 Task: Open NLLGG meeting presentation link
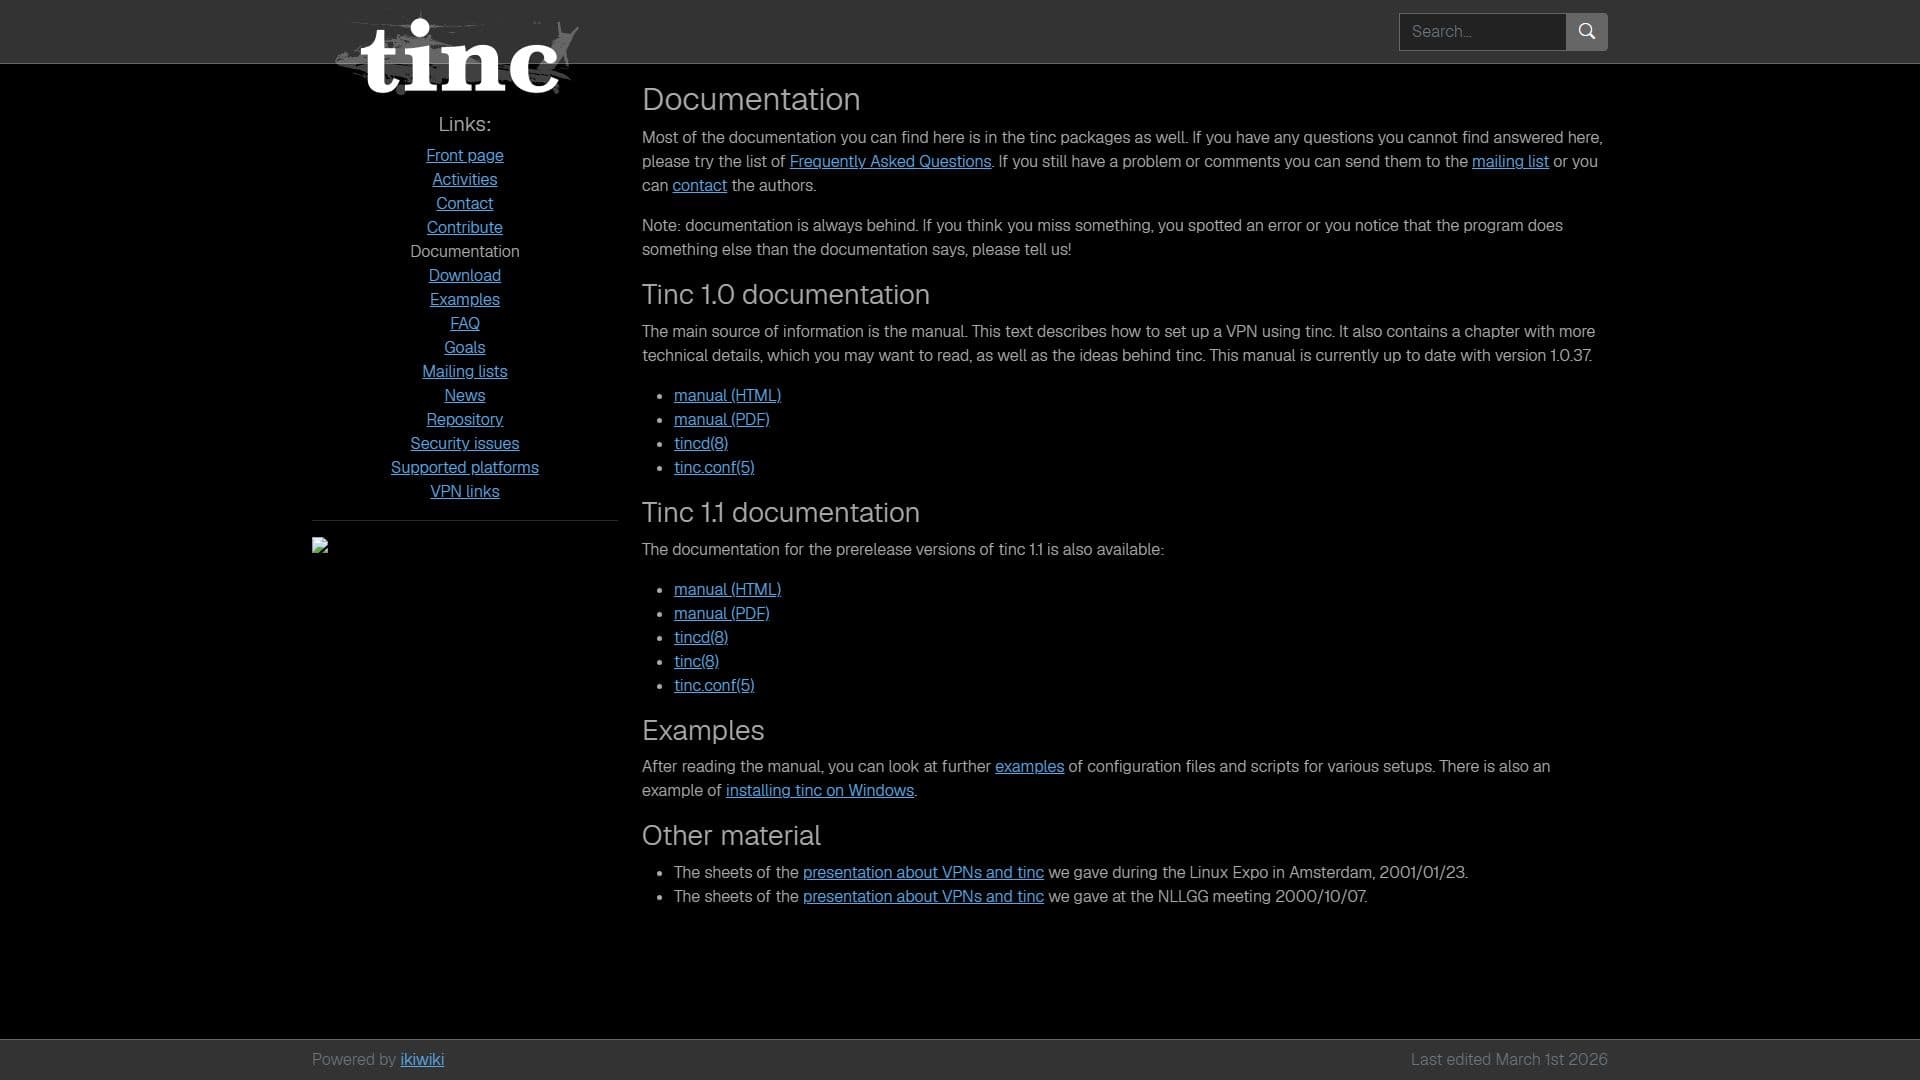(923, 896)
